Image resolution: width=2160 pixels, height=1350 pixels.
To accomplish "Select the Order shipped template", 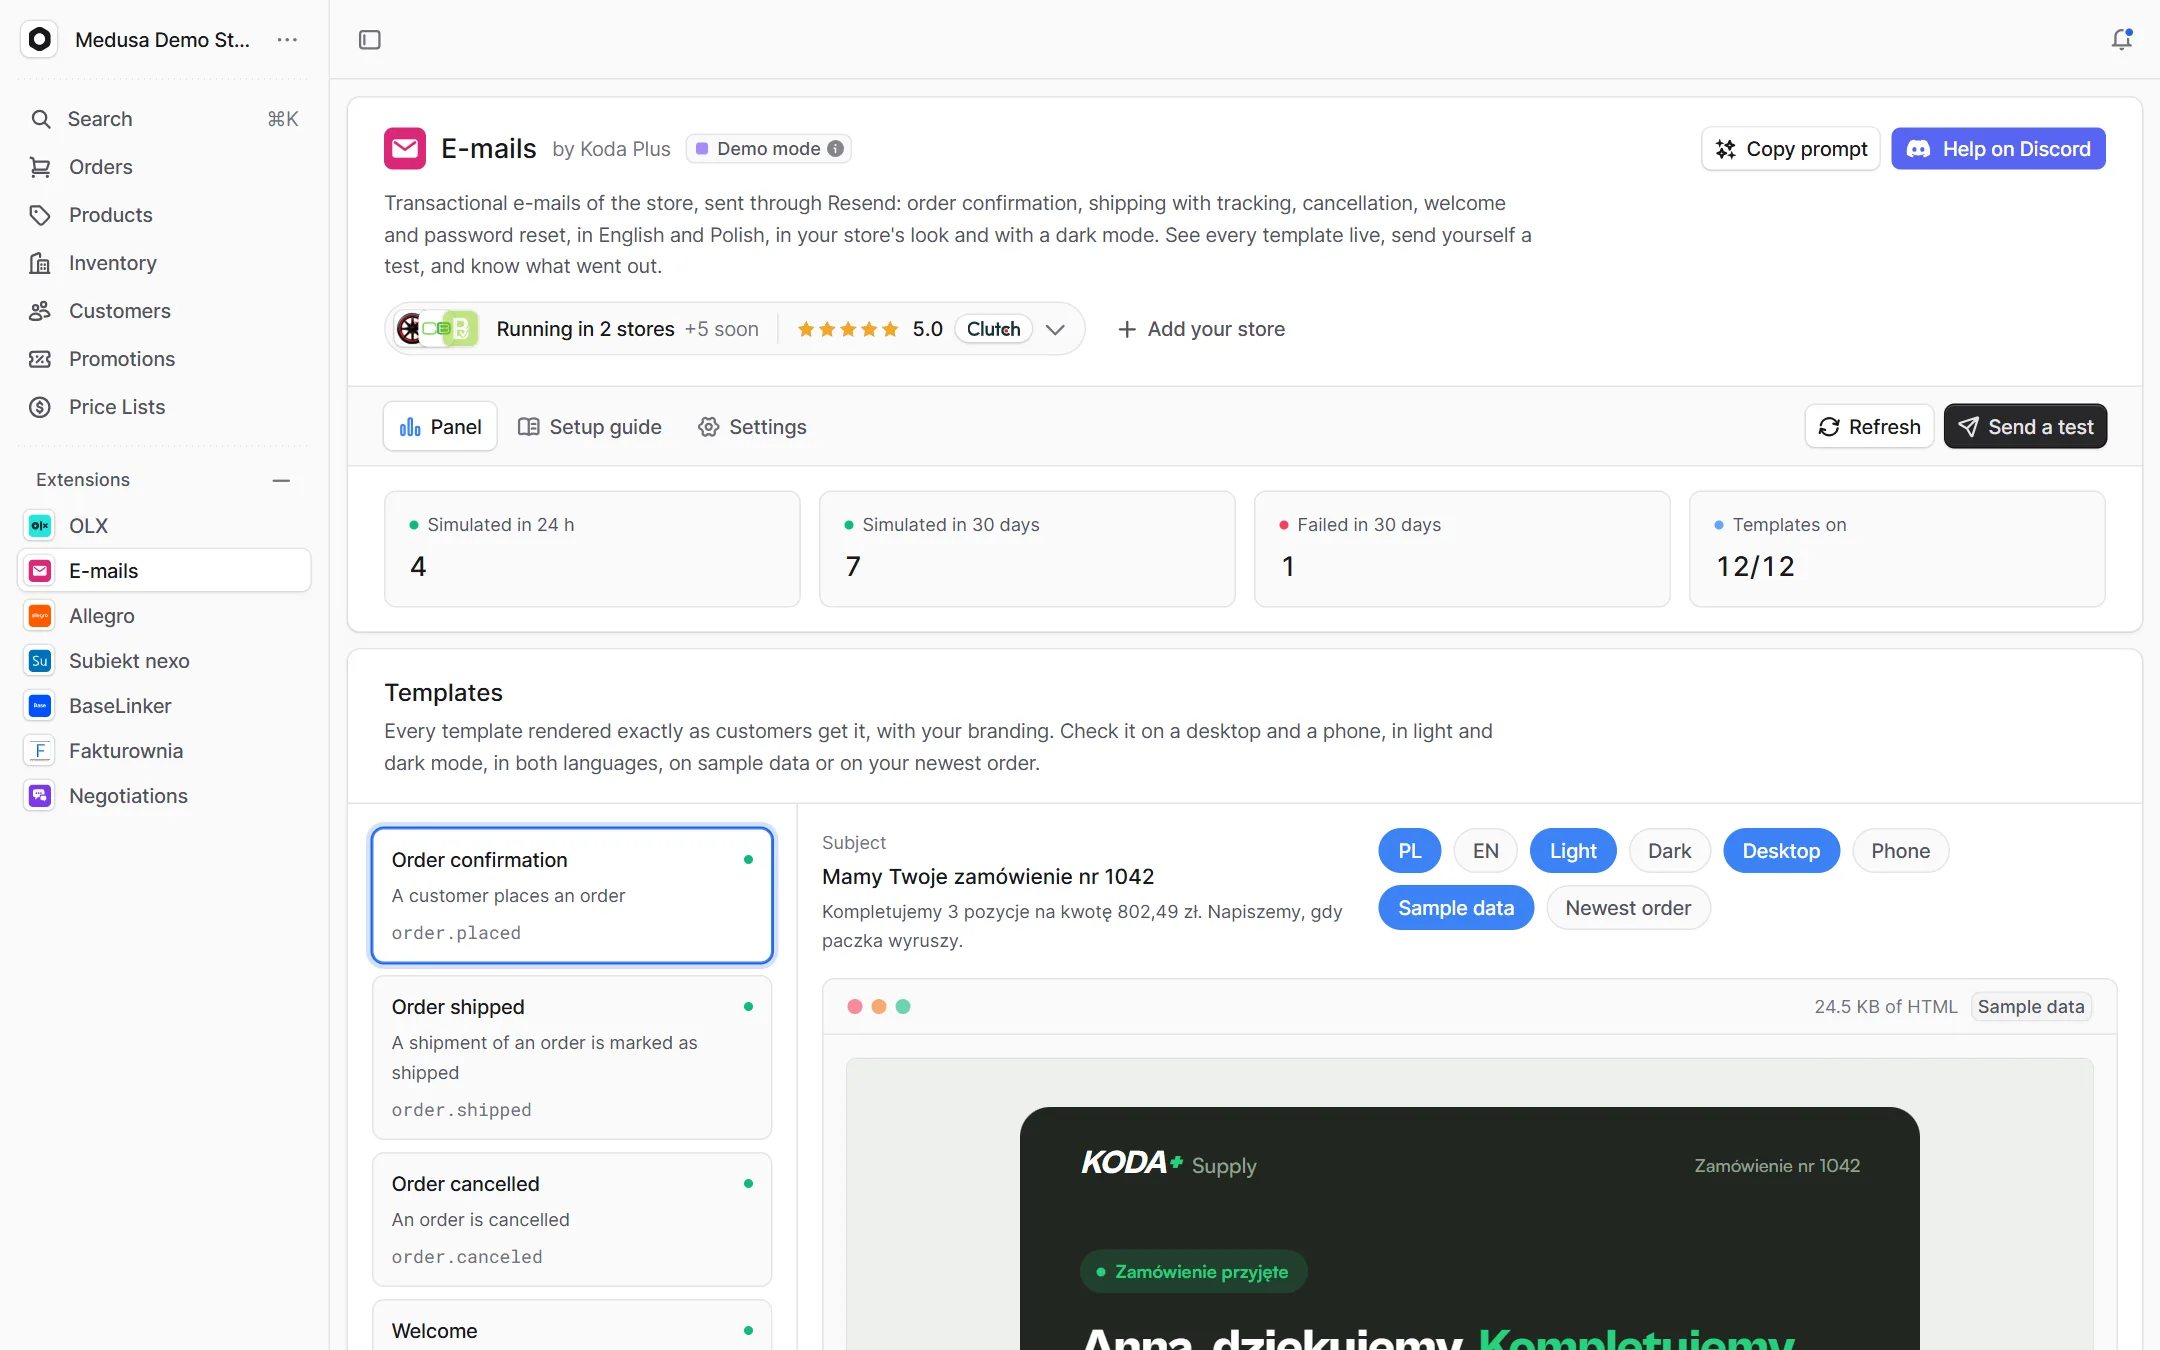I will pyautogui.click(x=572, y=1057).
